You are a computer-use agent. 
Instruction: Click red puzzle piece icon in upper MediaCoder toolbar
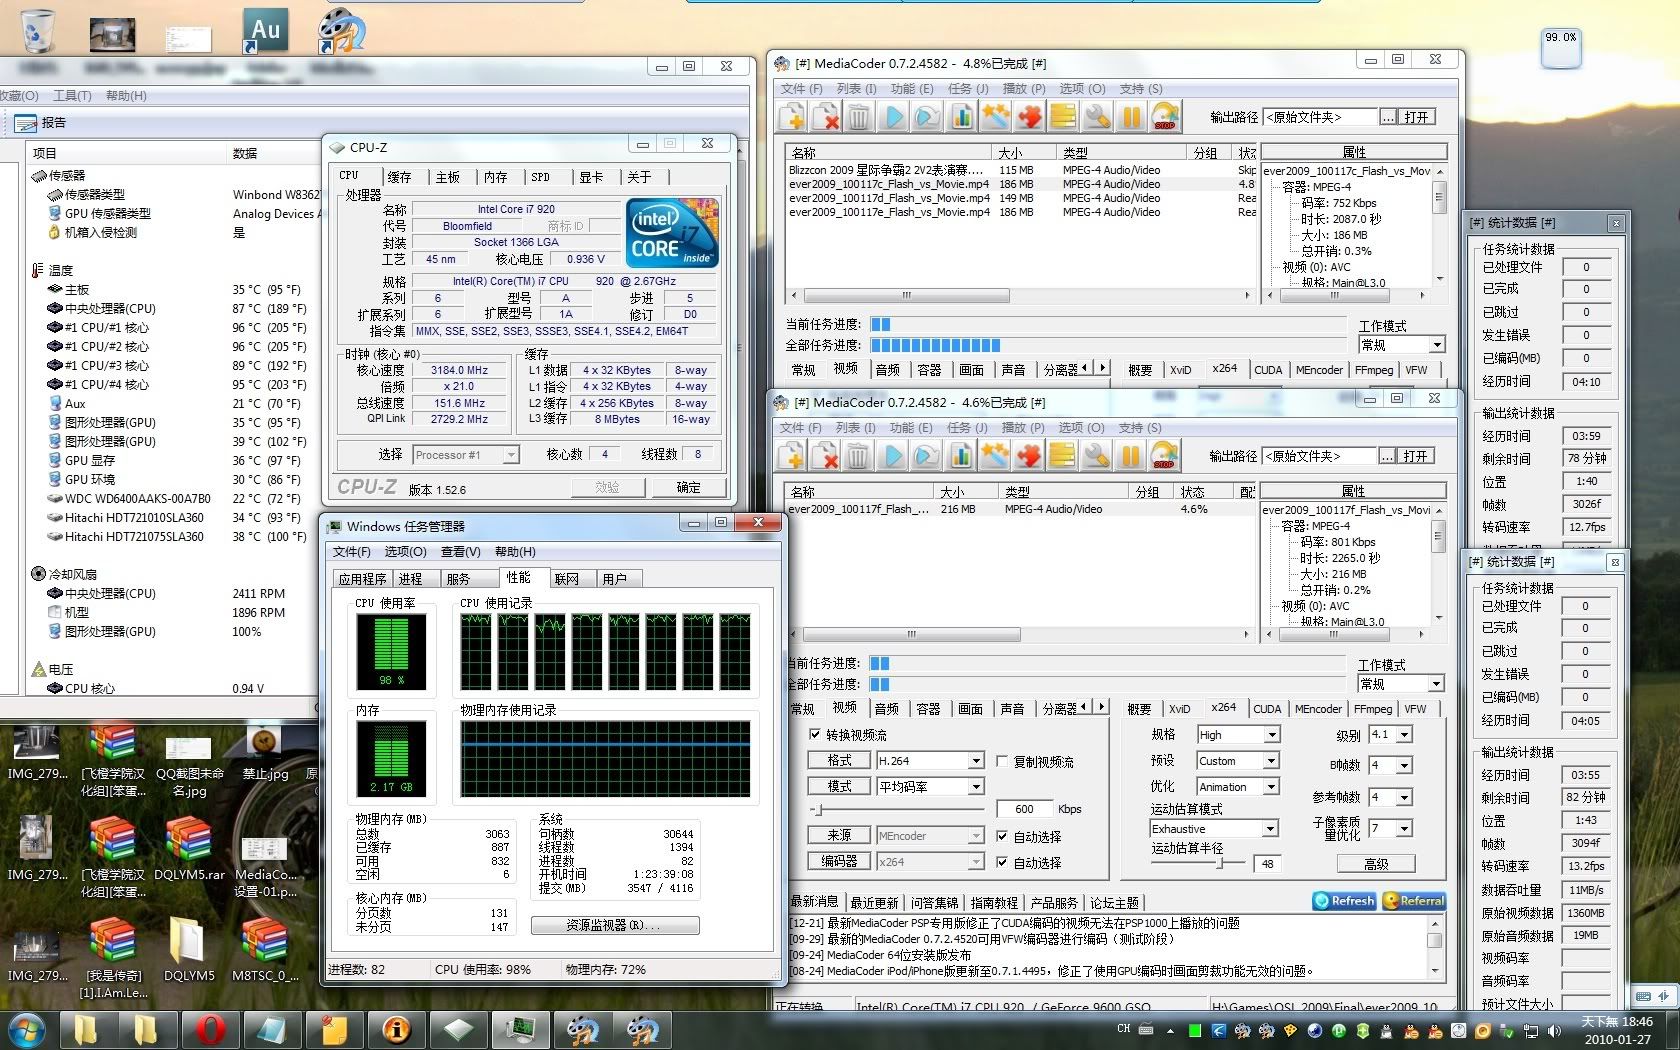1029,117
